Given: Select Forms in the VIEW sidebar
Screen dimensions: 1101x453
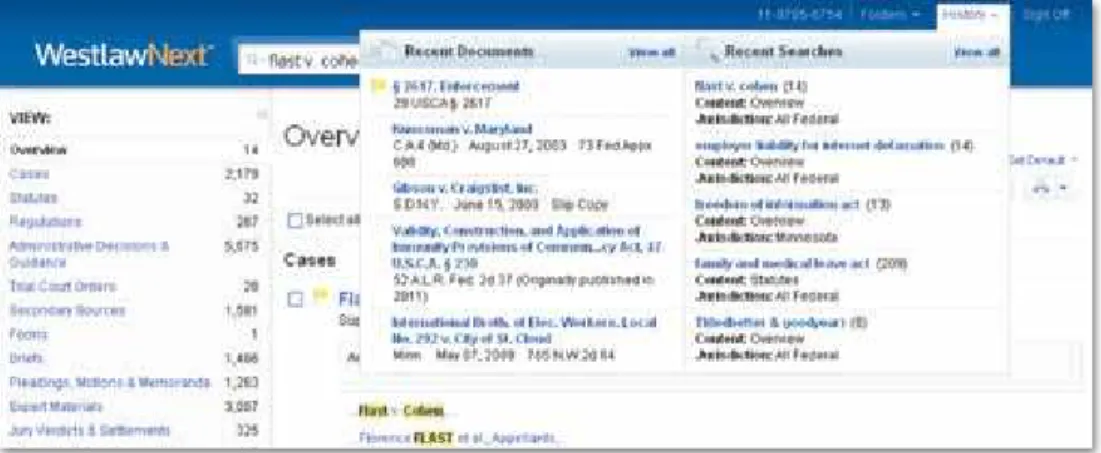Looking at the screenshot, I should 29,334.
